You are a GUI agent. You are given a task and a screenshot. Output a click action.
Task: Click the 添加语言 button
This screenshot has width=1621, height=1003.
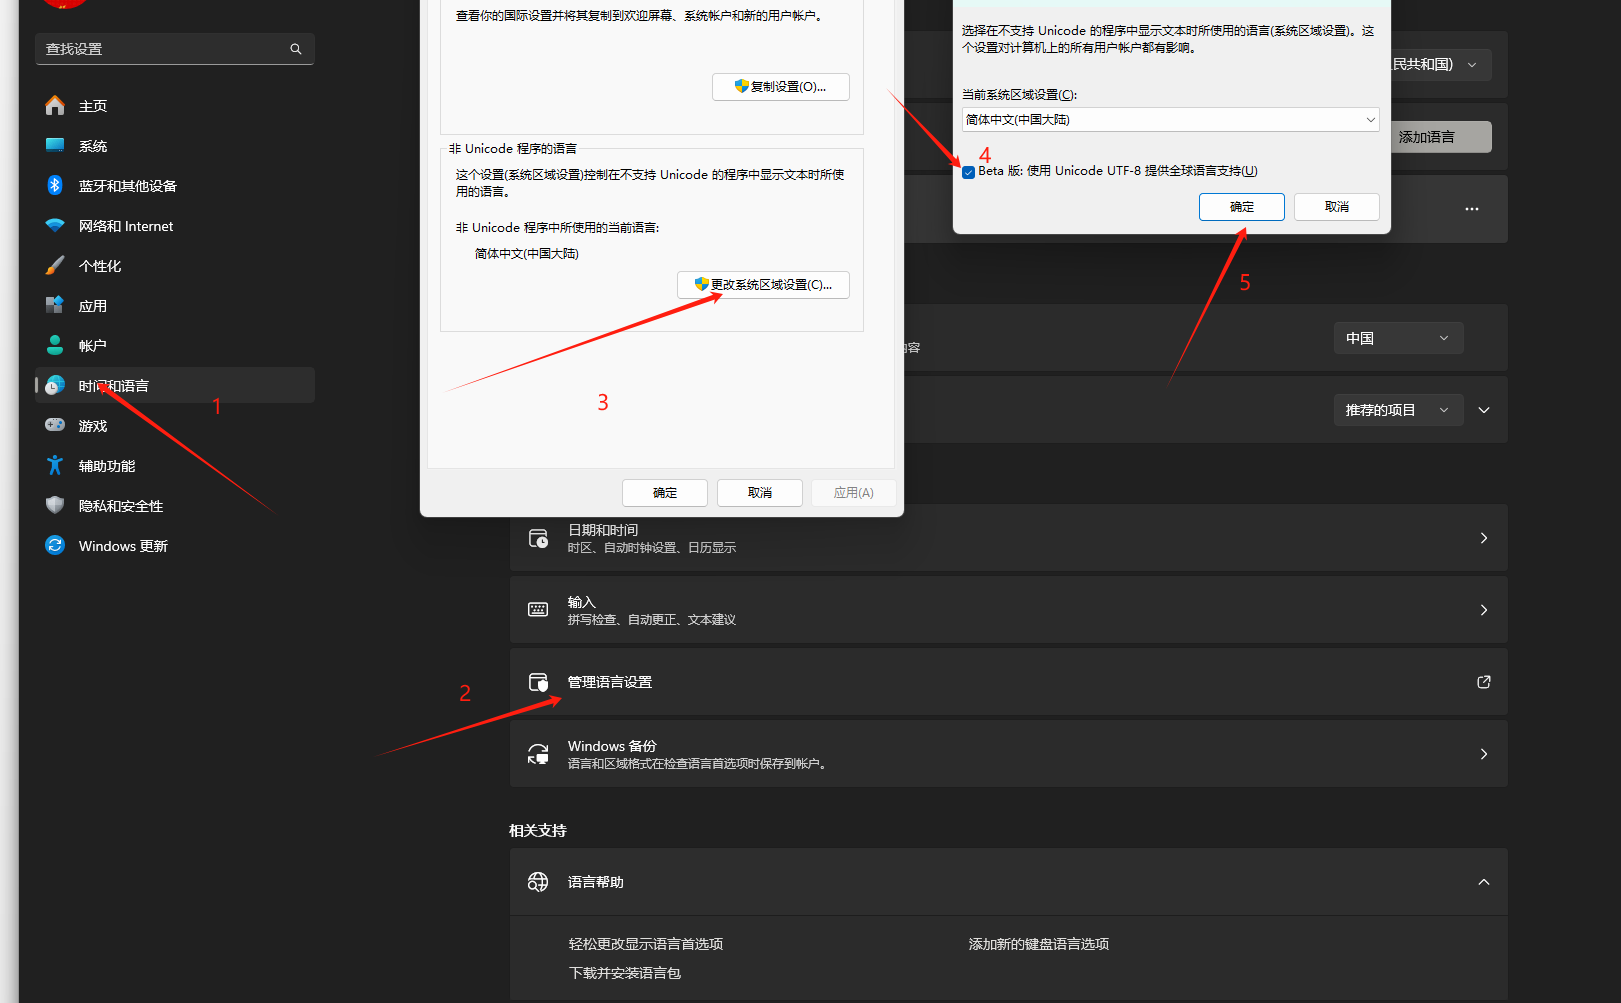pos(1440,137)
